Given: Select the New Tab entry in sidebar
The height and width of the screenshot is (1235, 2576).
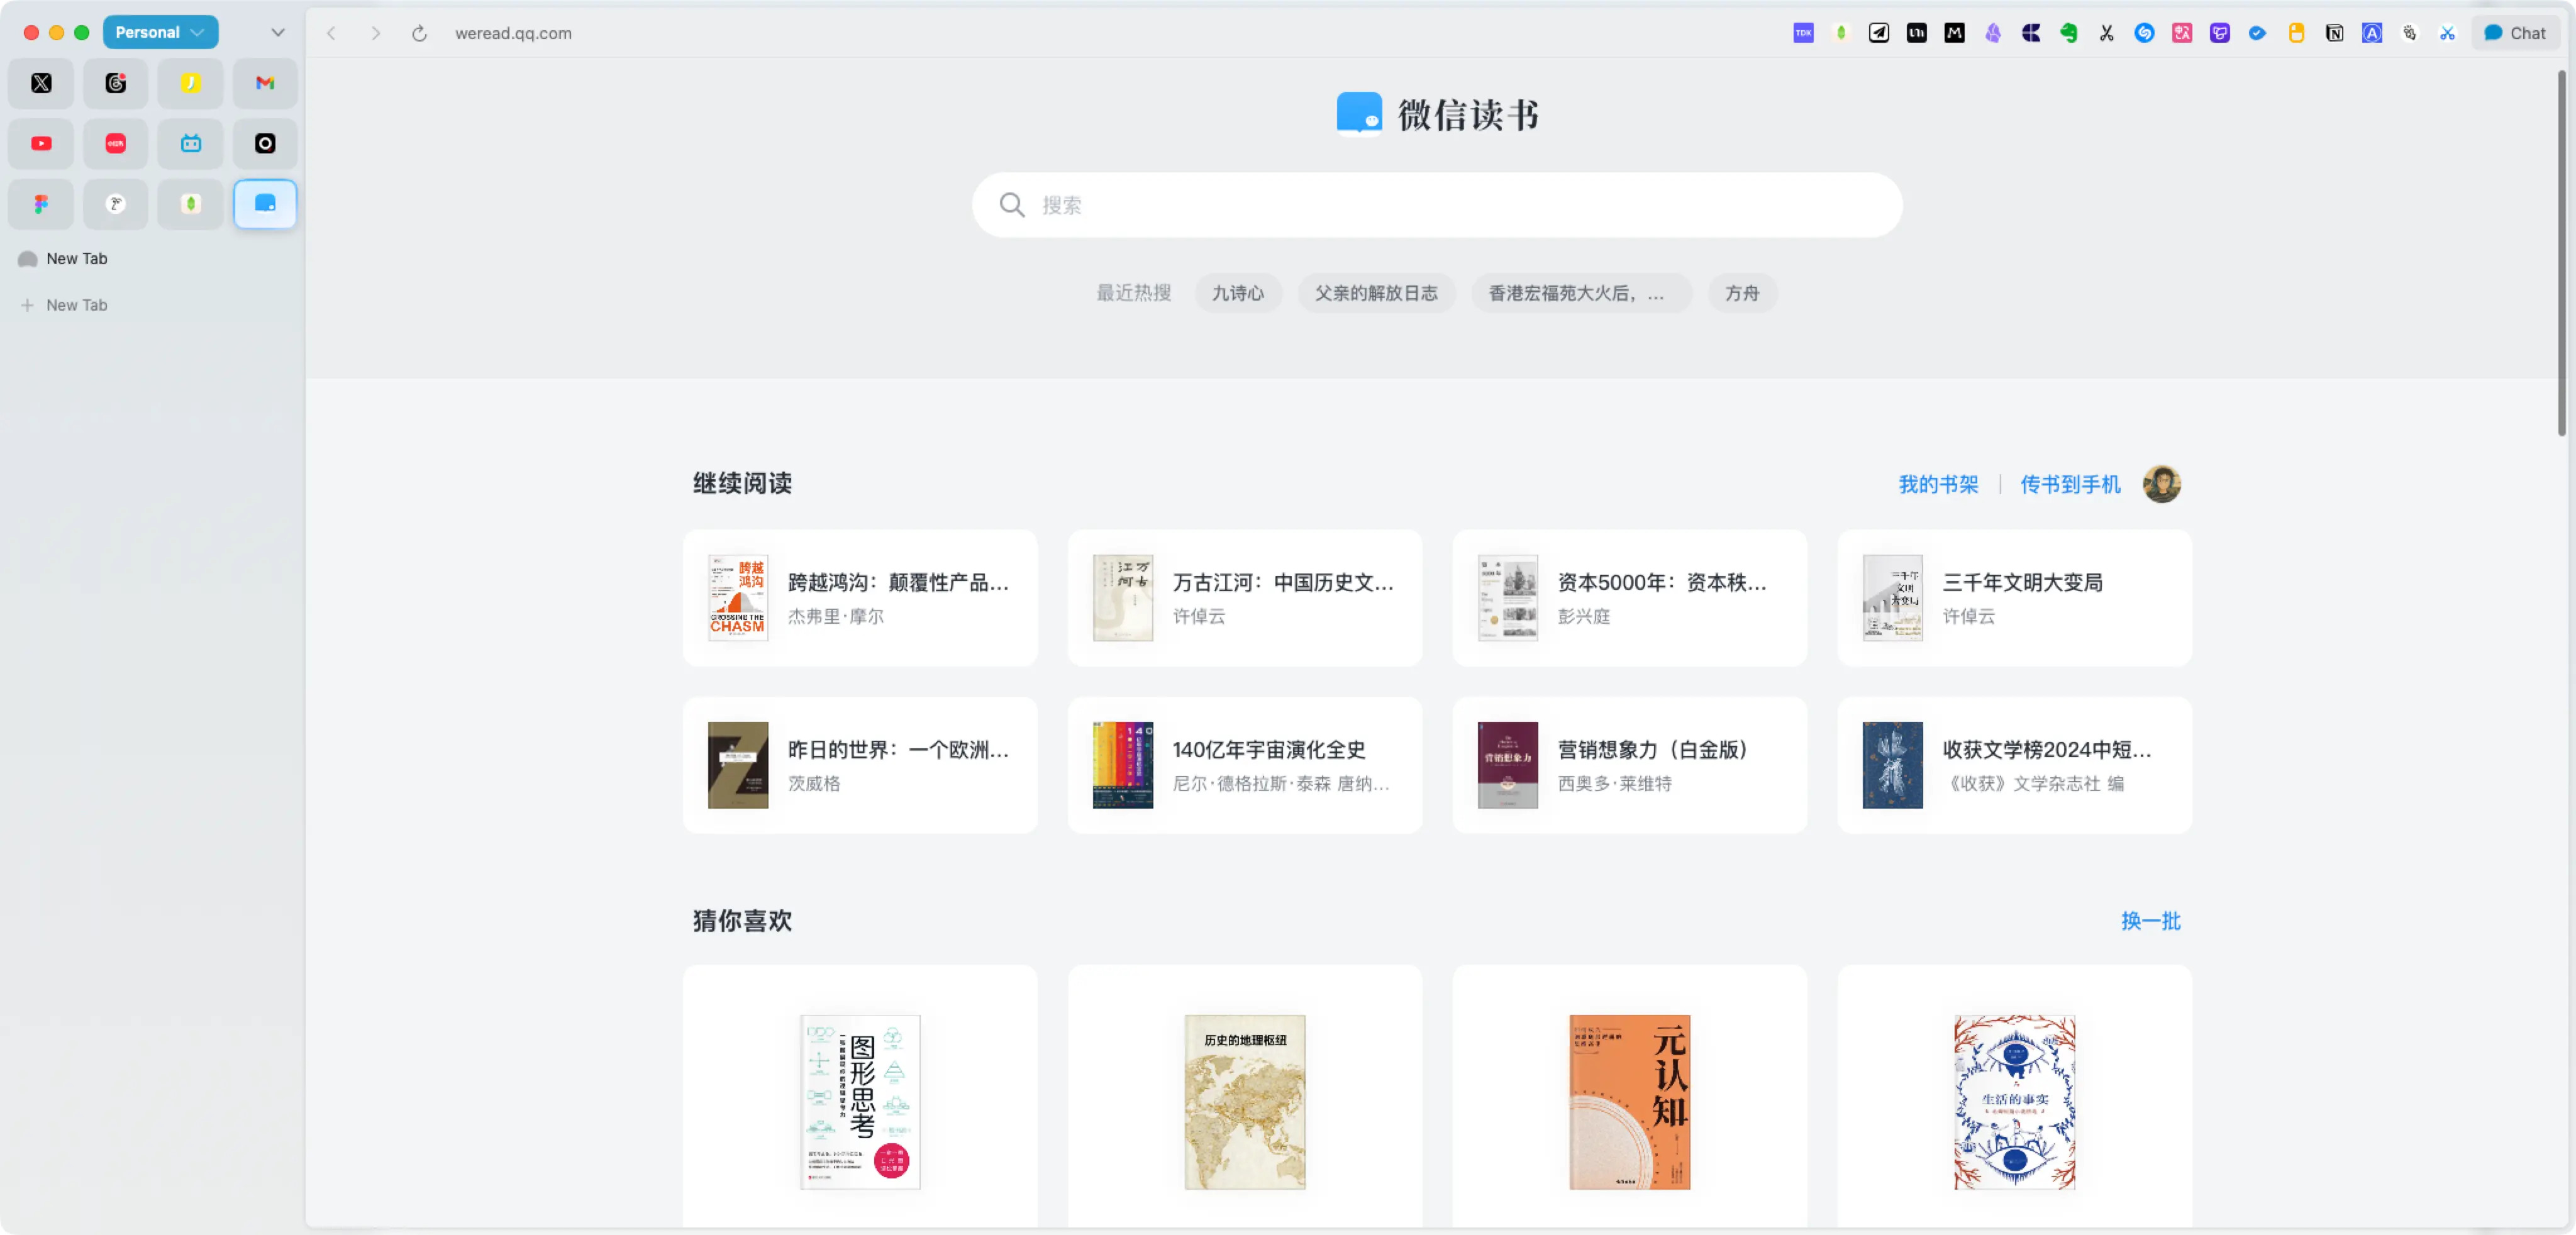Looking at the screenshot, I should click(x=76, y=258).
